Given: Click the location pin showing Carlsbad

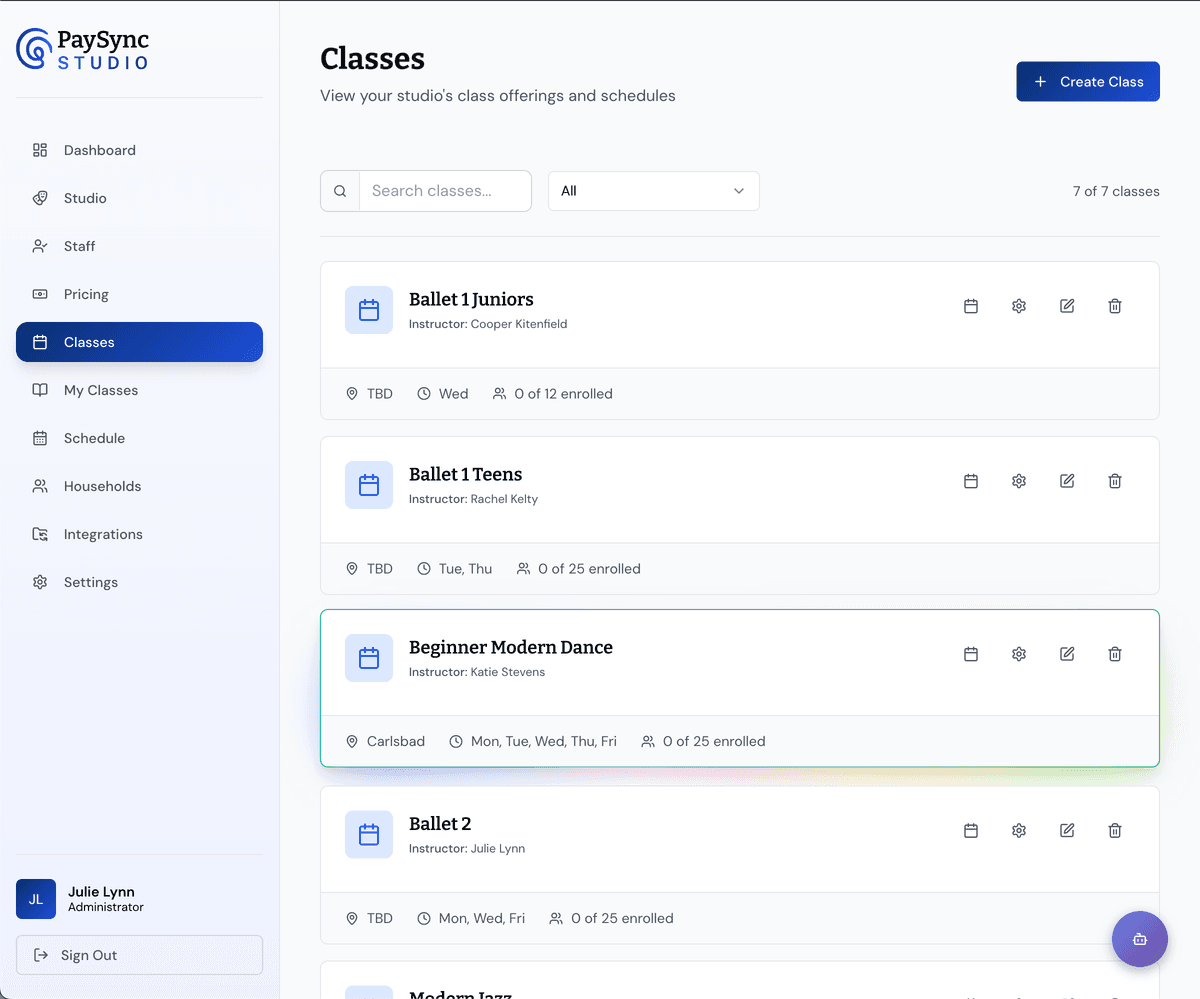Looking at the screenshot, I should click(x=352, y=741).
